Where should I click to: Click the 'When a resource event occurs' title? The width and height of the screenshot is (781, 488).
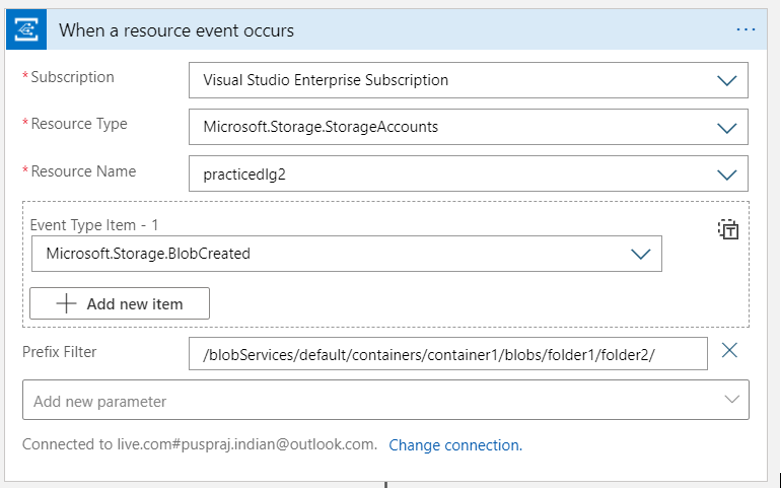point(176,30)
